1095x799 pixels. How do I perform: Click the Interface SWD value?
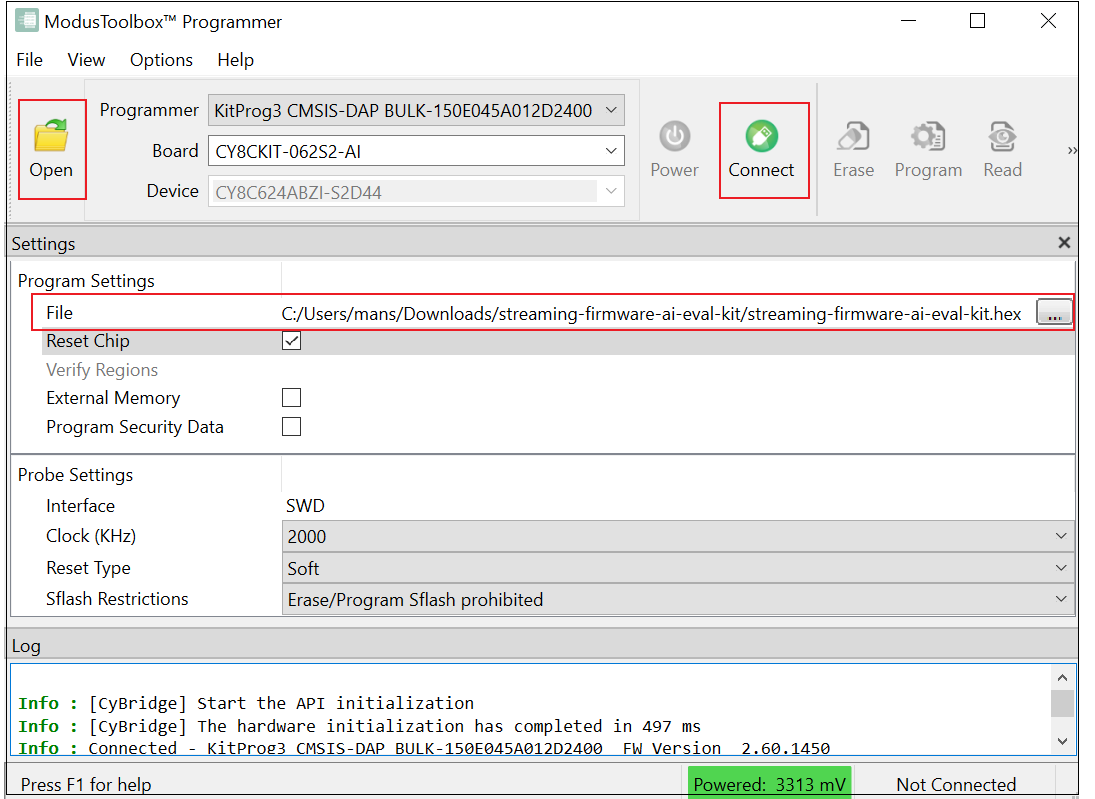(305, 506)
